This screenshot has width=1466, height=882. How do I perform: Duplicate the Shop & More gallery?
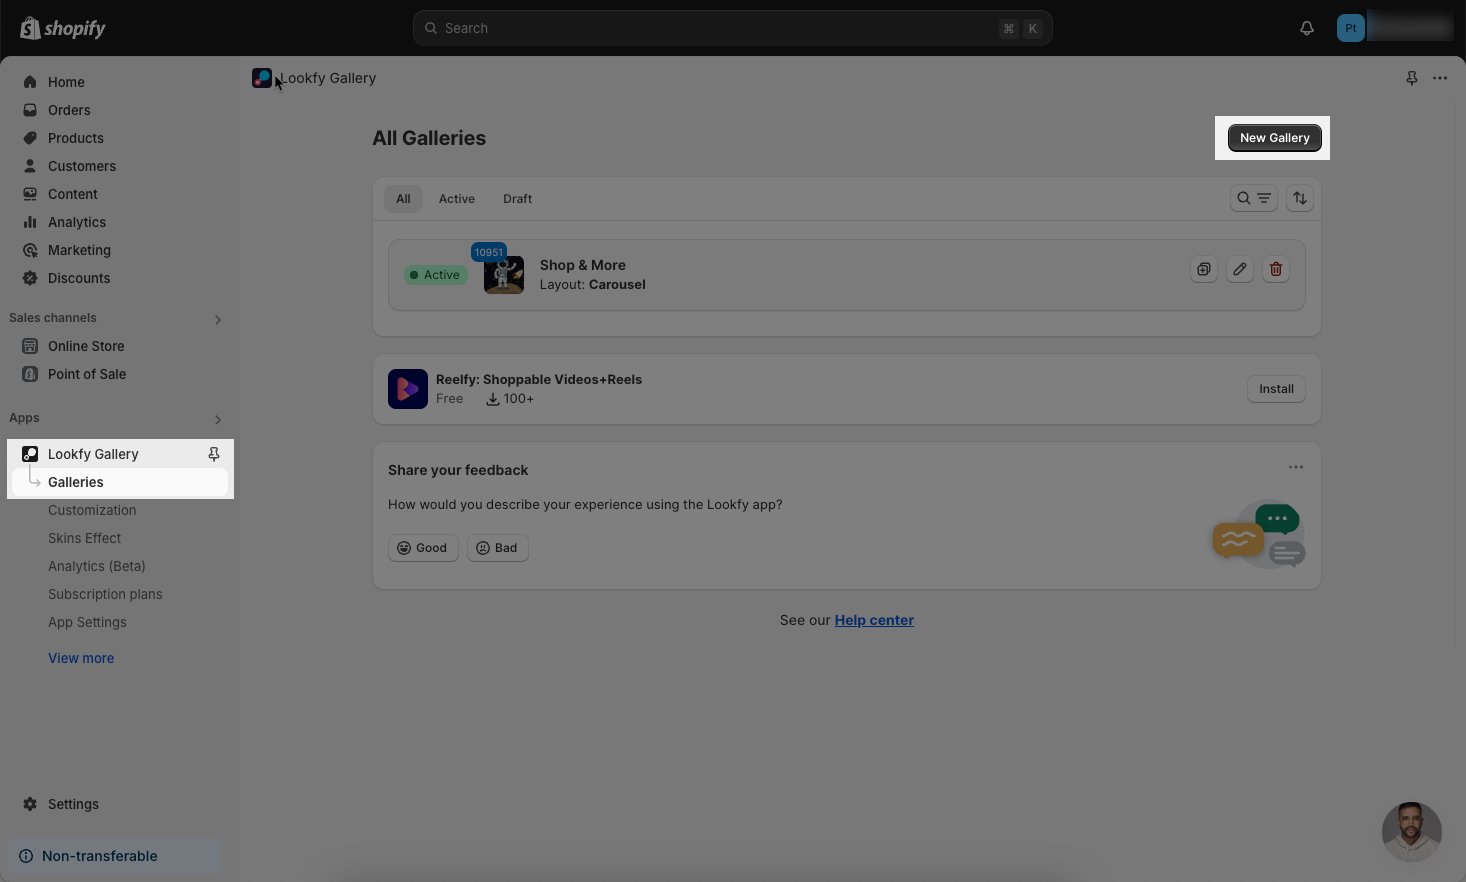(1204, 269)
